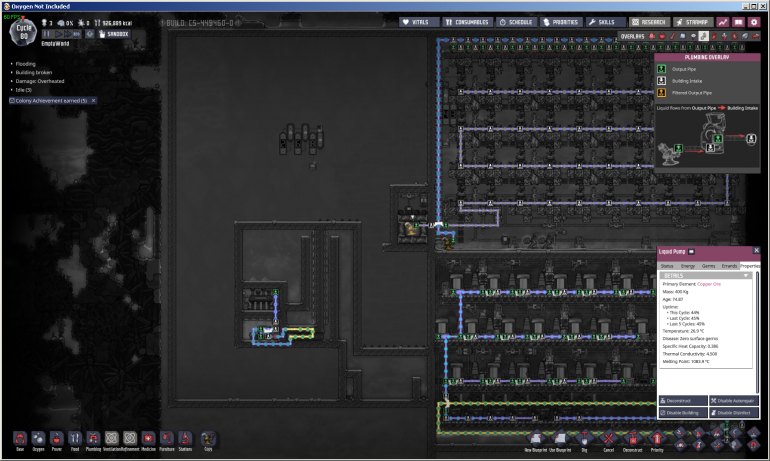Open the Power build category
Screen dimensions: 770x461
click(56, 438)
